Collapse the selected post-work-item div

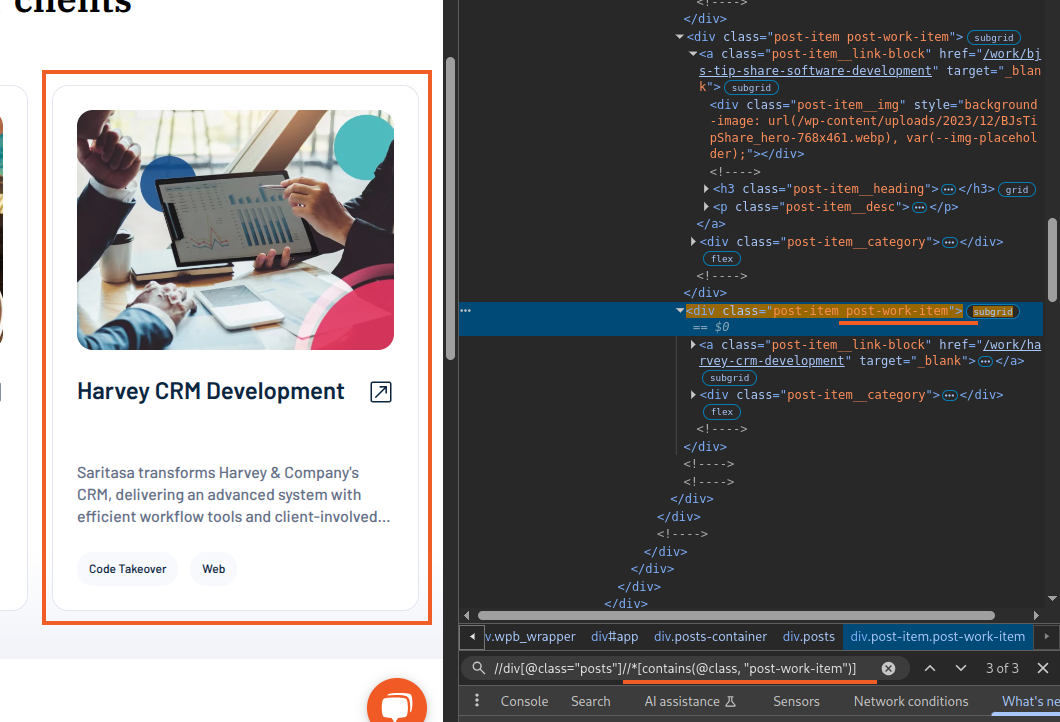680,311
